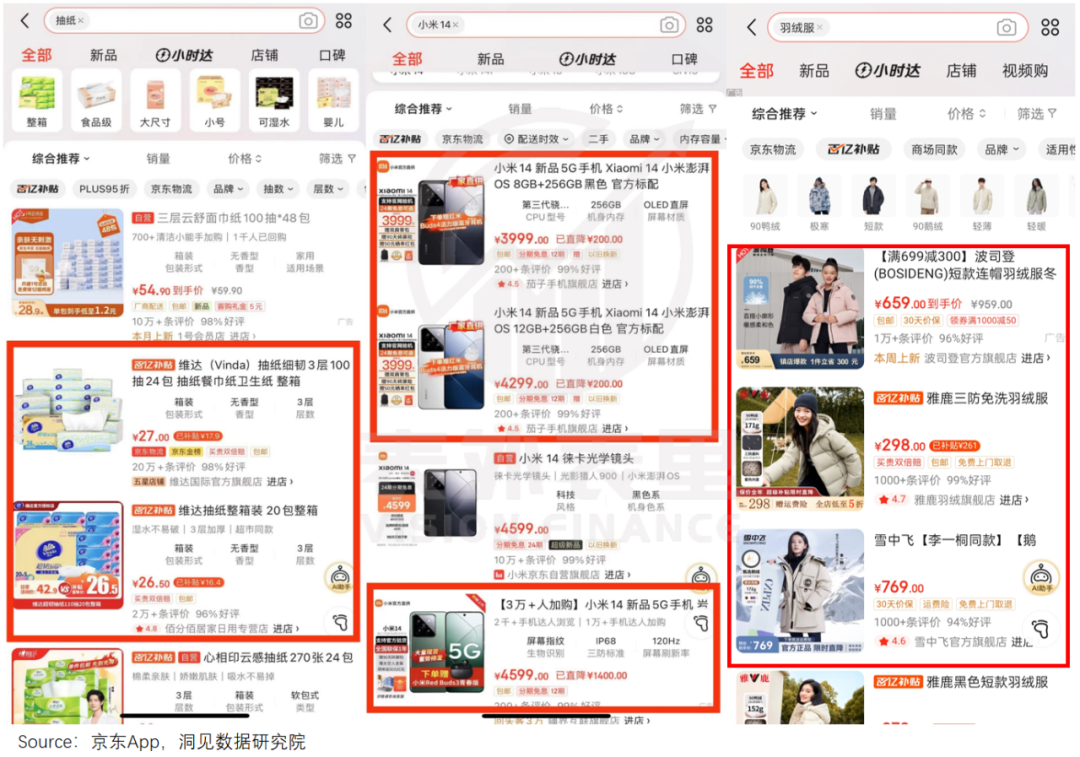Screen dimensions: 1080x757
Task: Open footprint history icon in 抽纸 results
Action: tap(340, 622)
